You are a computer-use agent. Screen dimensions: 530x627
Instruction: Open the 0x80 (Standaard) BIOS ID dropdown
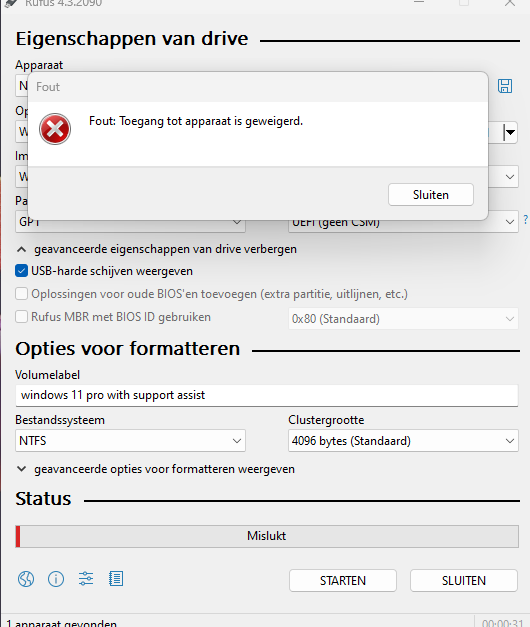tap(403, 319)
